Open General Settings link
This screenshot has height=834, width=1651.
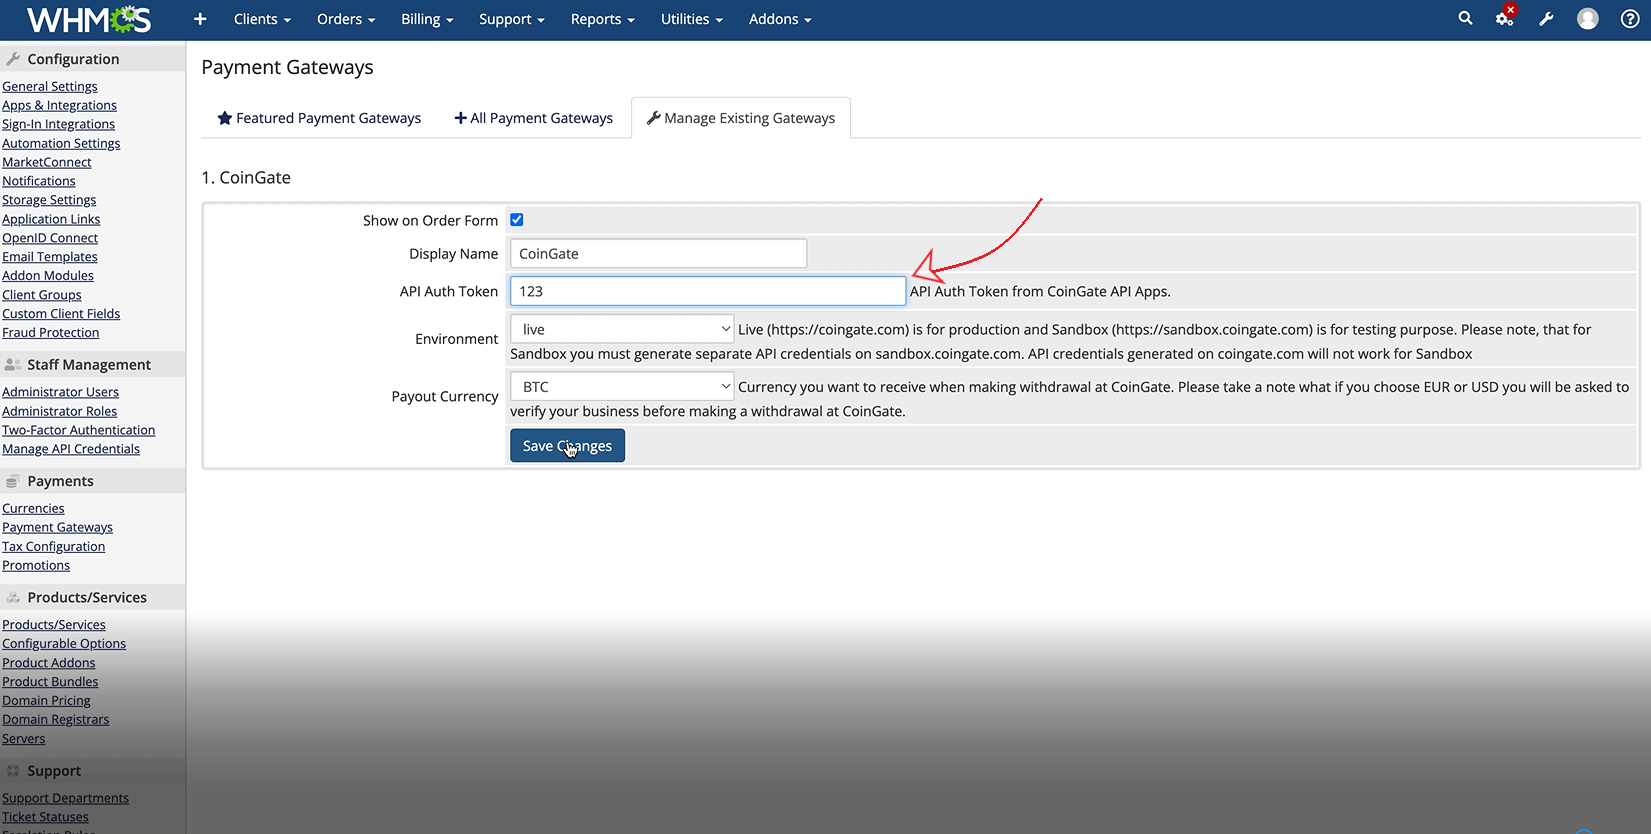point(50,86)
